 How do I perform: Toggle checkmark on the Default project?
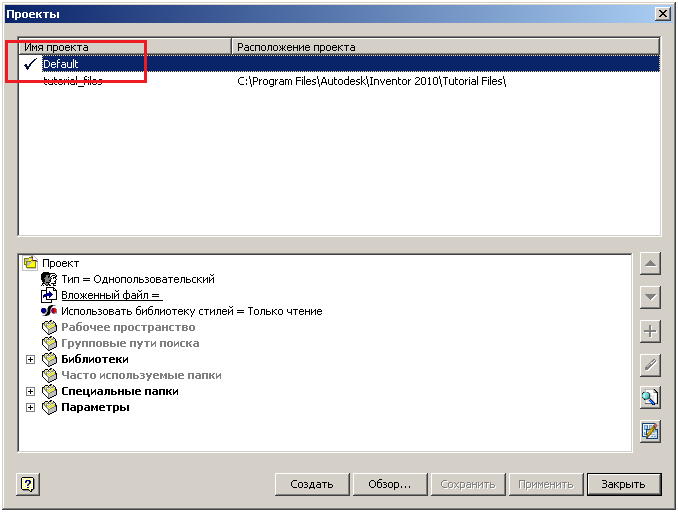tap(30, 64)
